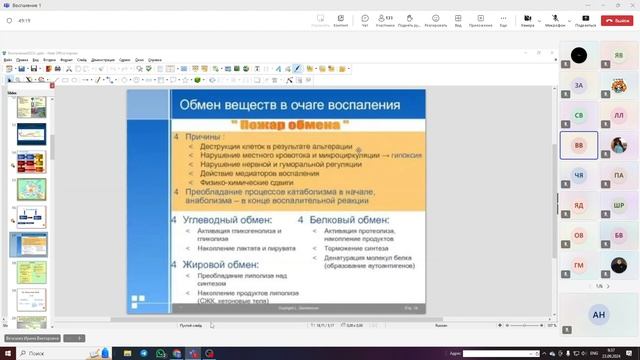Open the Content button in meeting toolbar
640x360 pixels.
340,20
